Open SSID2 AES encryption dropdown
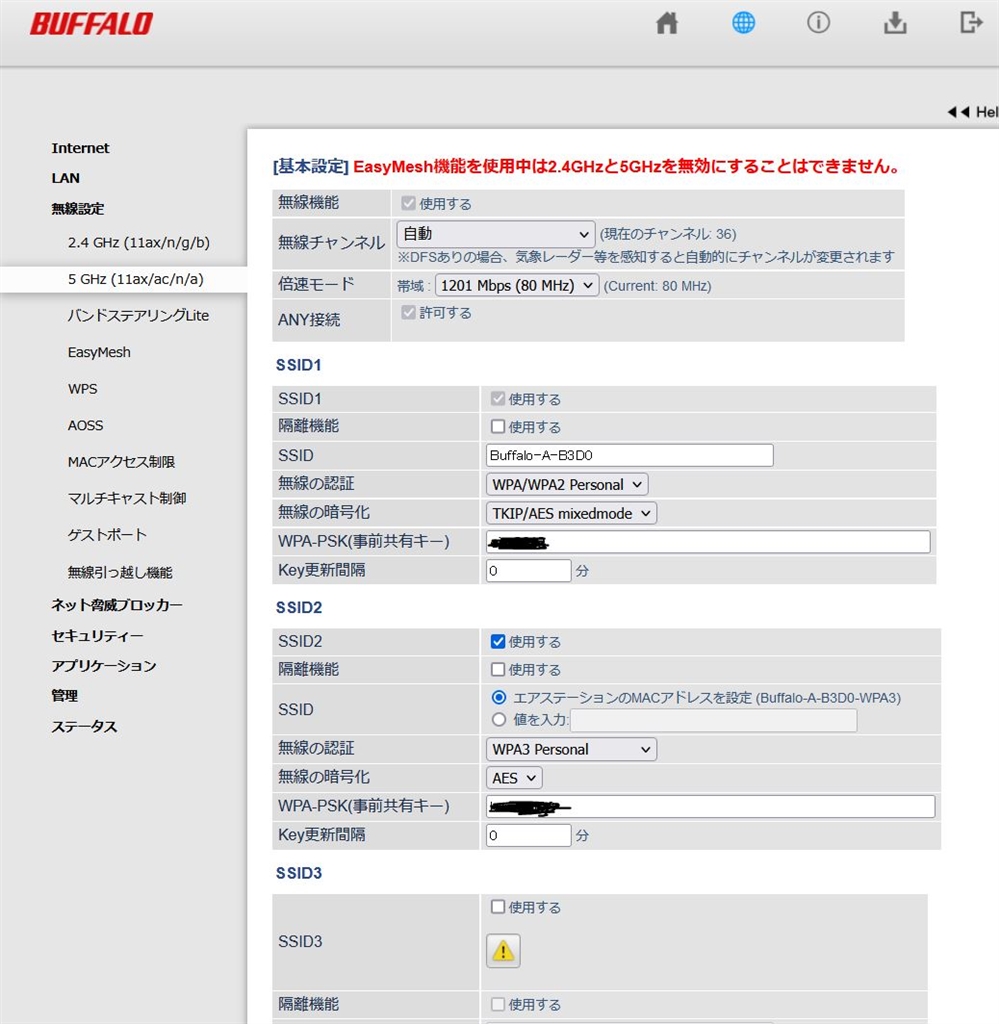The image size is (999, 1024). coord(514,778)
